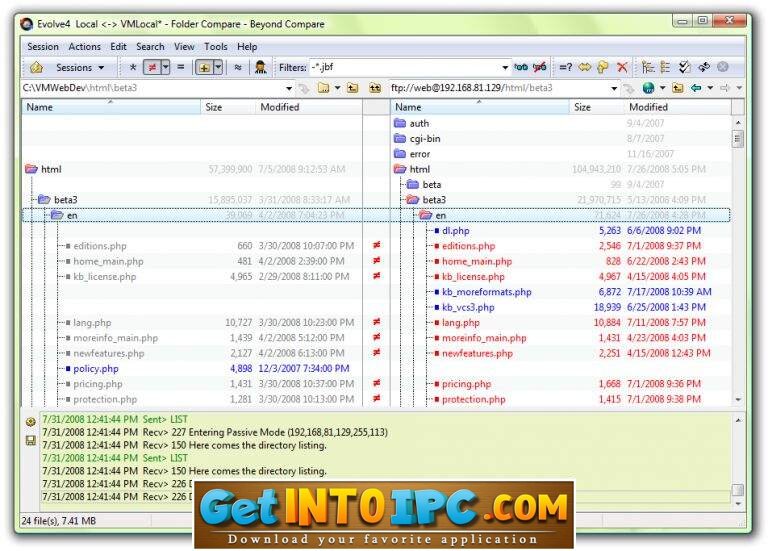
Task: Toggle the Always Show Folders button
Action: 204,67
